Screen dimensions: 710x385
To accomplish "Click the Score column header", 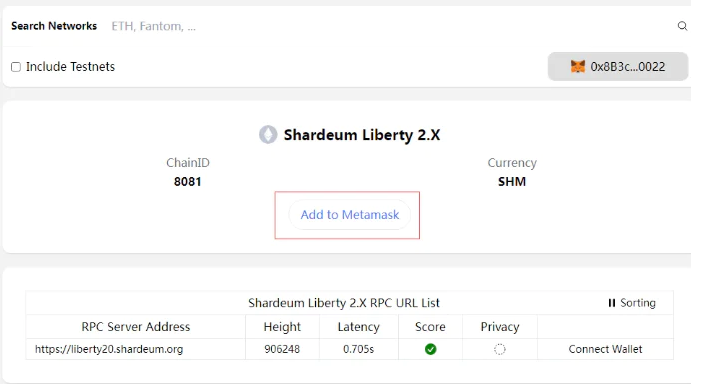I will pos(430,327).
